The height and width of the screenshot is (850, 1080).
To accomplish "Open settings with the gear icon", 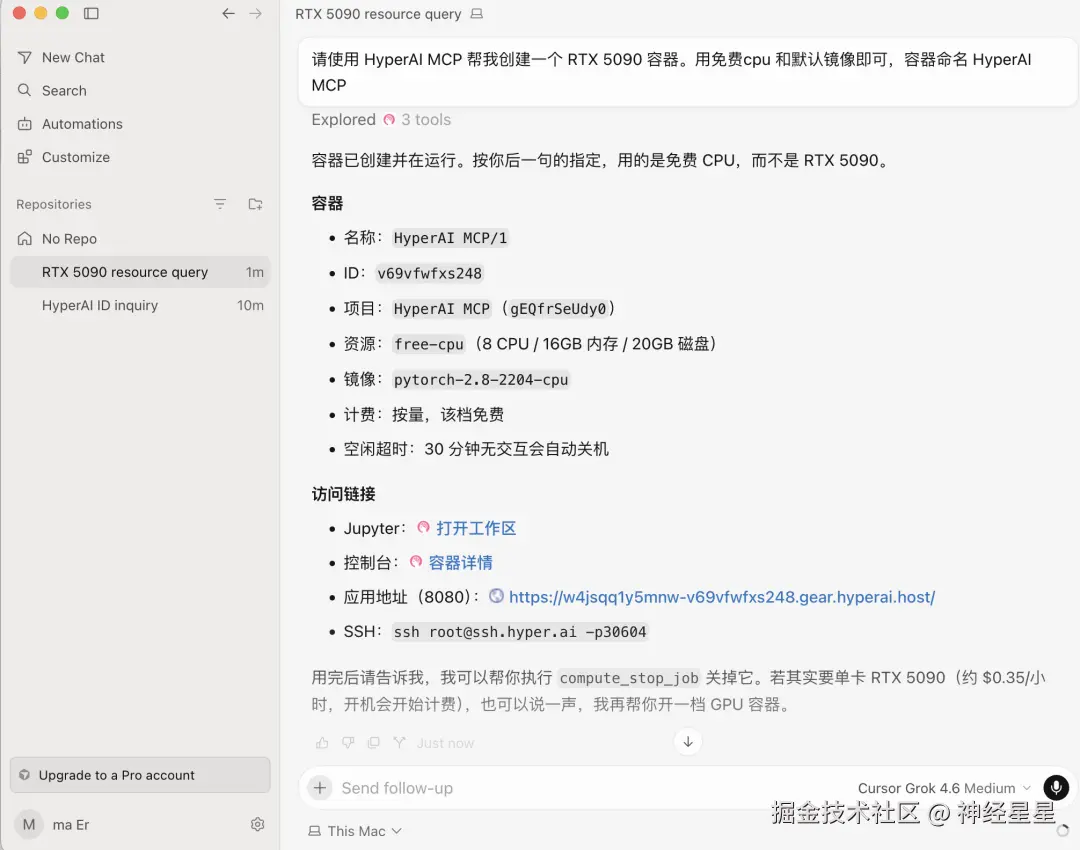I will tap(258, 825).
